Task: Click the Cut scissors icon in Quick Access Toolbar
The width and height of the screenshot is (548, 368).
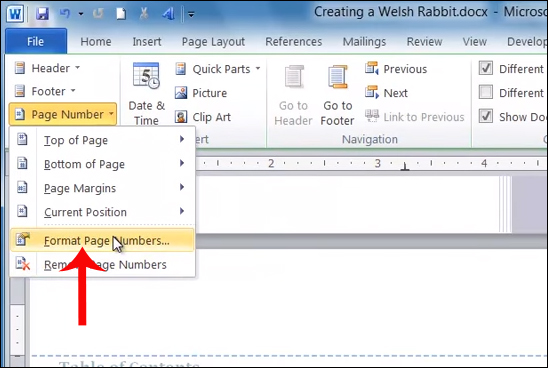Action: tap(144, 14)
